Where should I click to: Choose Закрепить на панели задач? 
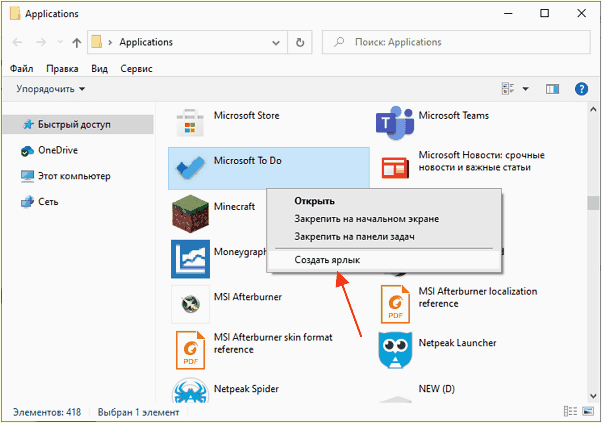point(384,236)
